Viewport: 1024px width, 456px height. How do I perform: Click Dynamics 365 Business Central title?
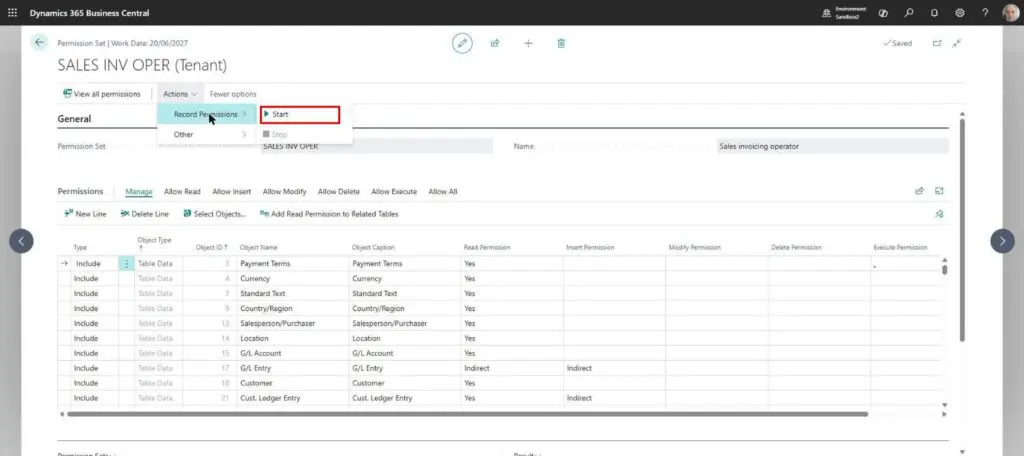89,13
